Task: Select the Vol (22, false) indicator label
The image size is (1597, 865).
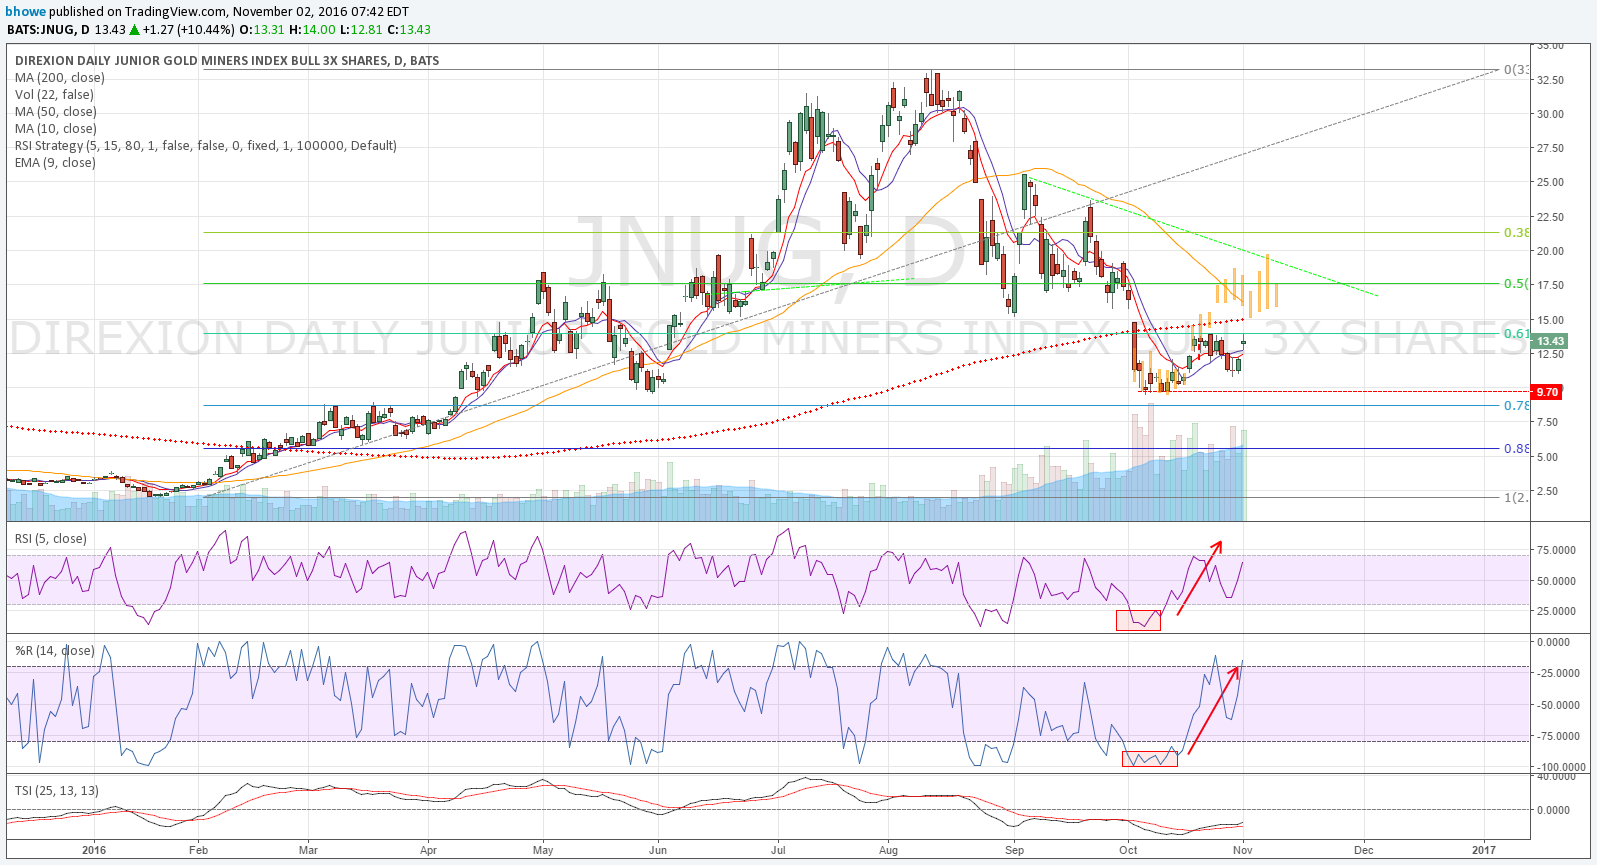Action: (54, 94)
